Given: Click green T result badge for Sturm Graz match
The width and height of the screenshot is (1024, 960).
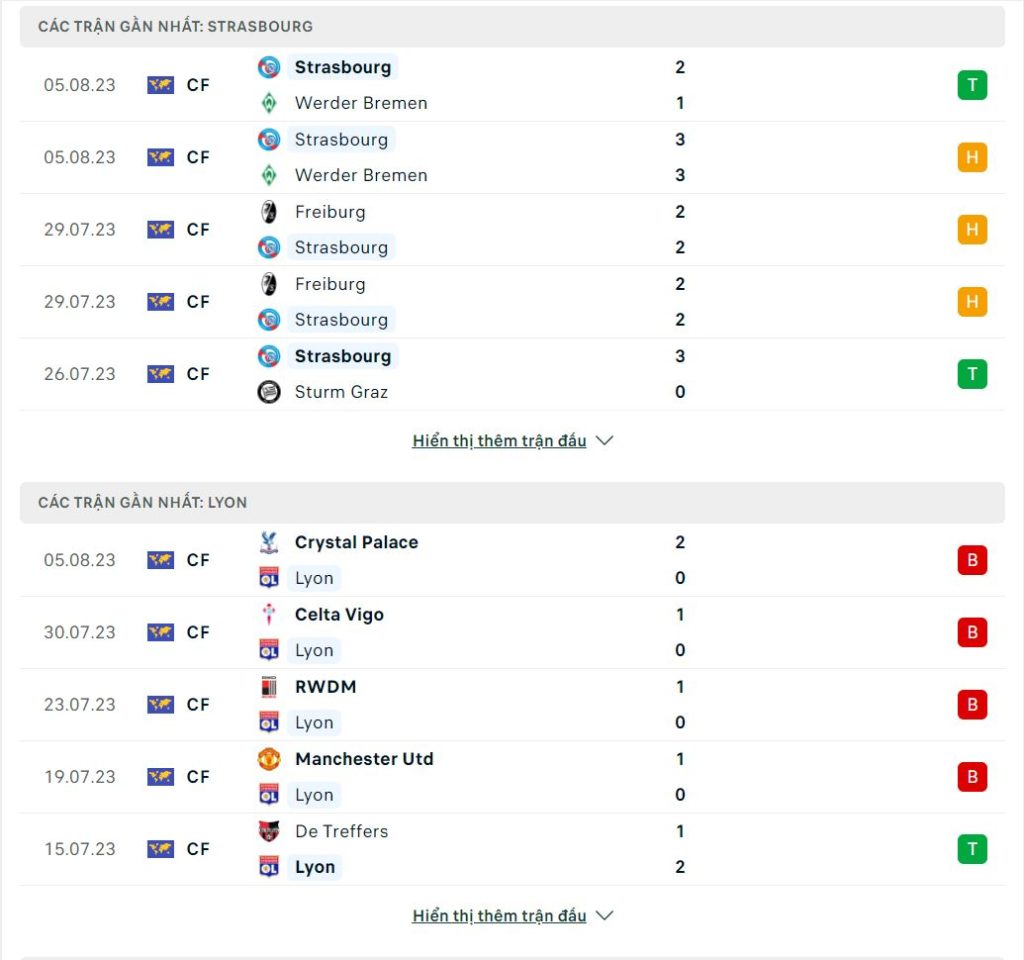Looking at the screenshot, I should click(972, 374).
